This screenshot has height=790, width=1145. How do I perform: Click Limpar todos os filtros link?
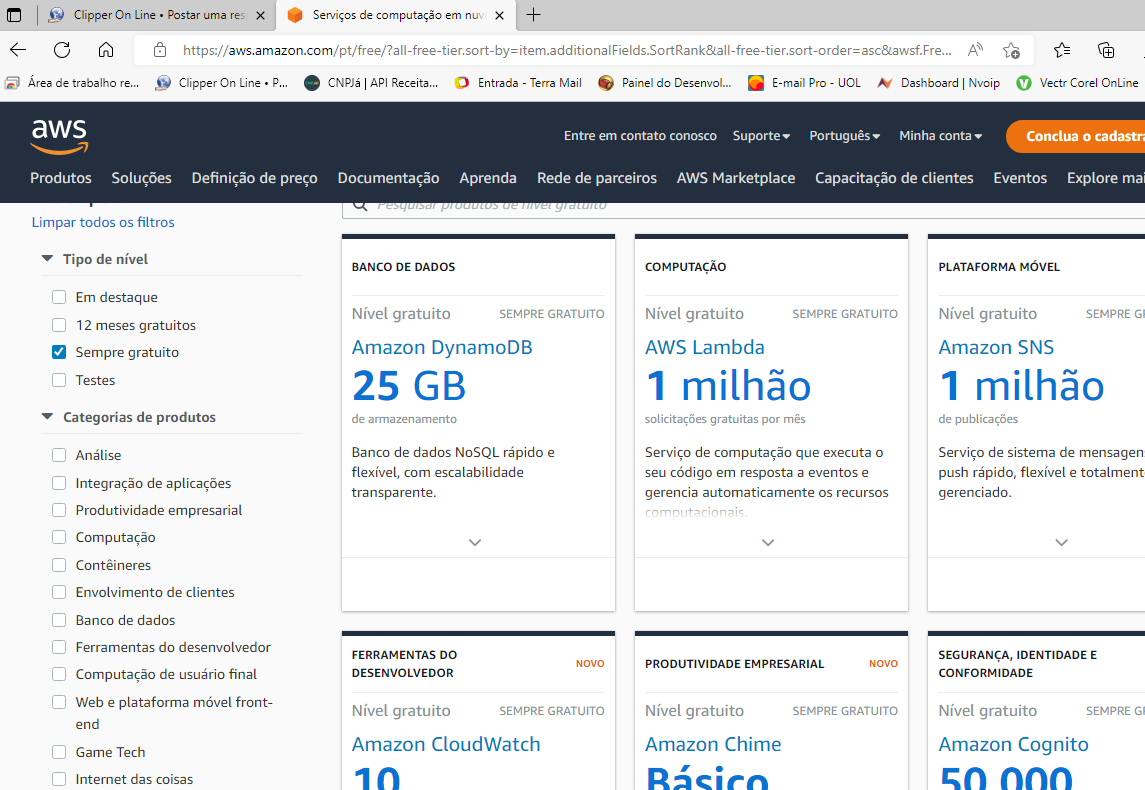103,222
